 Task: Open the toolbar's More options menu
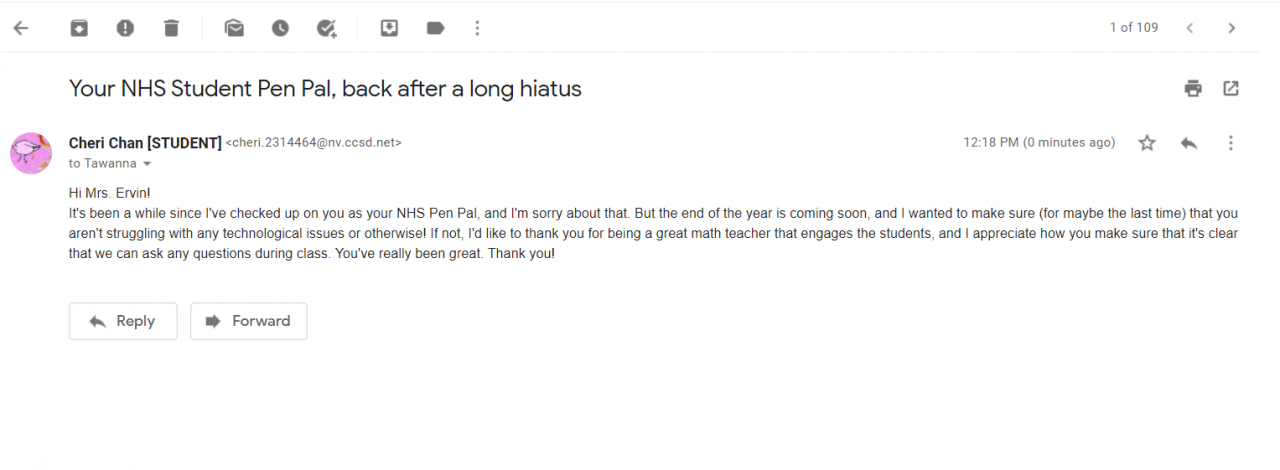click(478, 28)
